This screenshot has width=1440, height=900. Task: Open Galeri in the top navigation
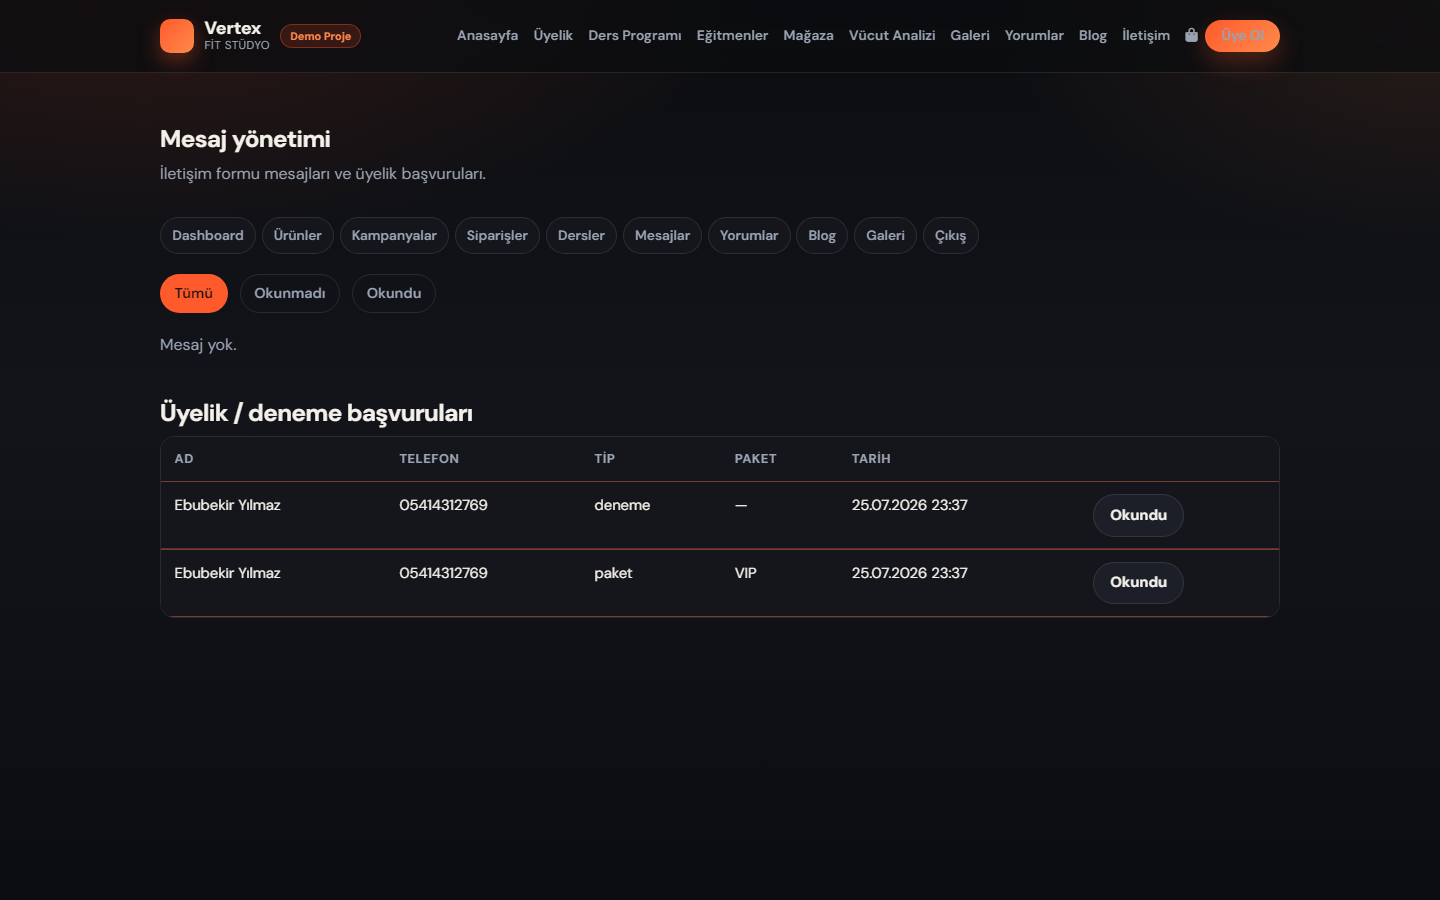click(x=970, y=36)
